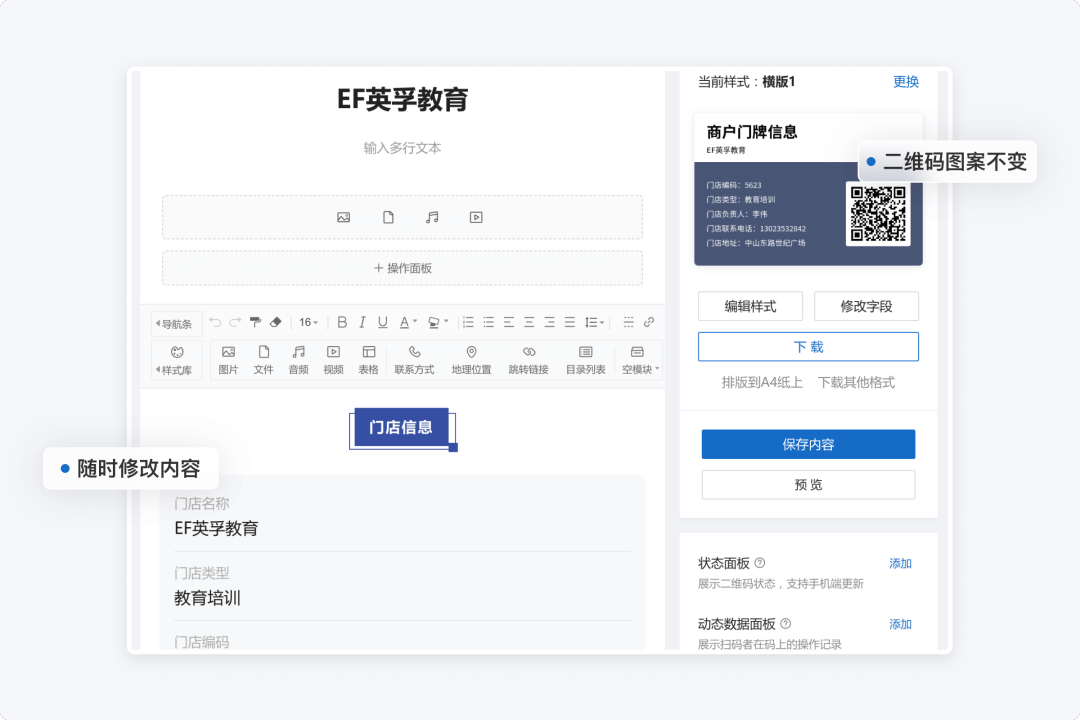Viewport: 1080px width, 720px height.
Task: Click 添加 next to 状态面板
Action: 900,563
